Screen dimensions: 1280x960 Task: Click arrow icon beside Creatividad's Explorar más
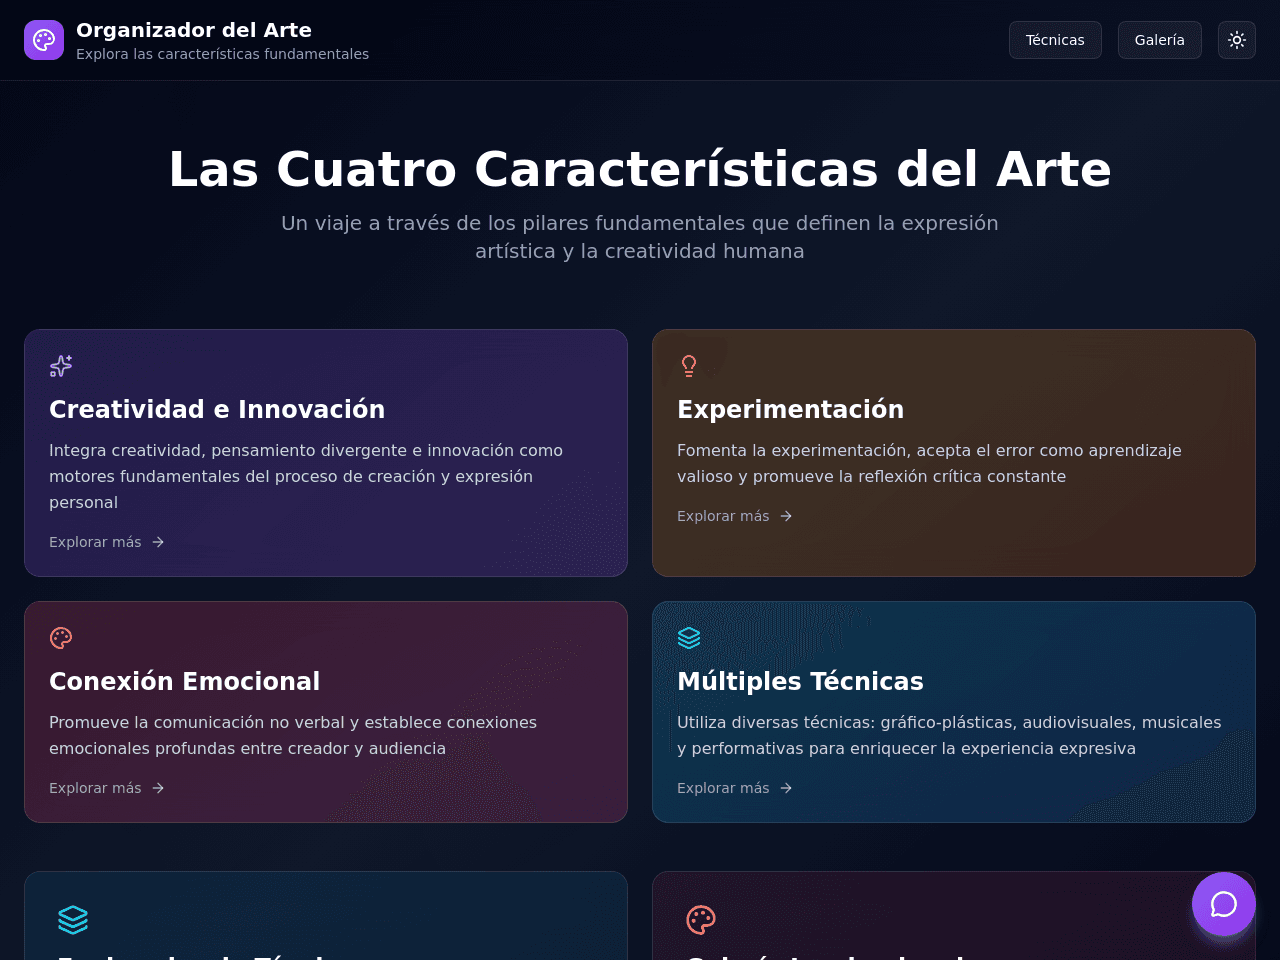(158, 542)
